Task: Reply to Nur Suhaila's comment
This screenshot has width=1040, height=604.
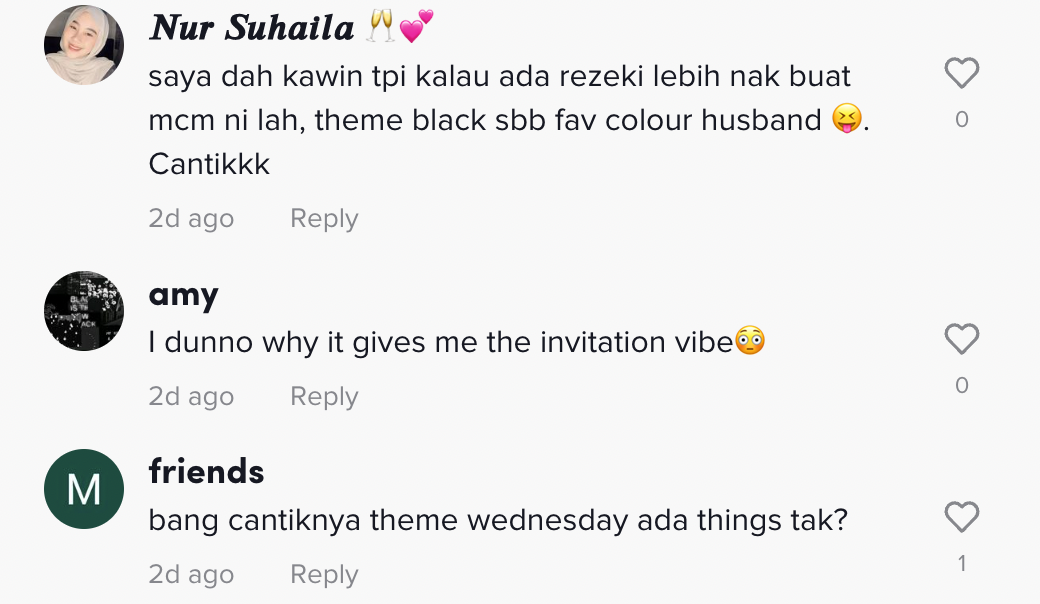Action: coord(324,219)
